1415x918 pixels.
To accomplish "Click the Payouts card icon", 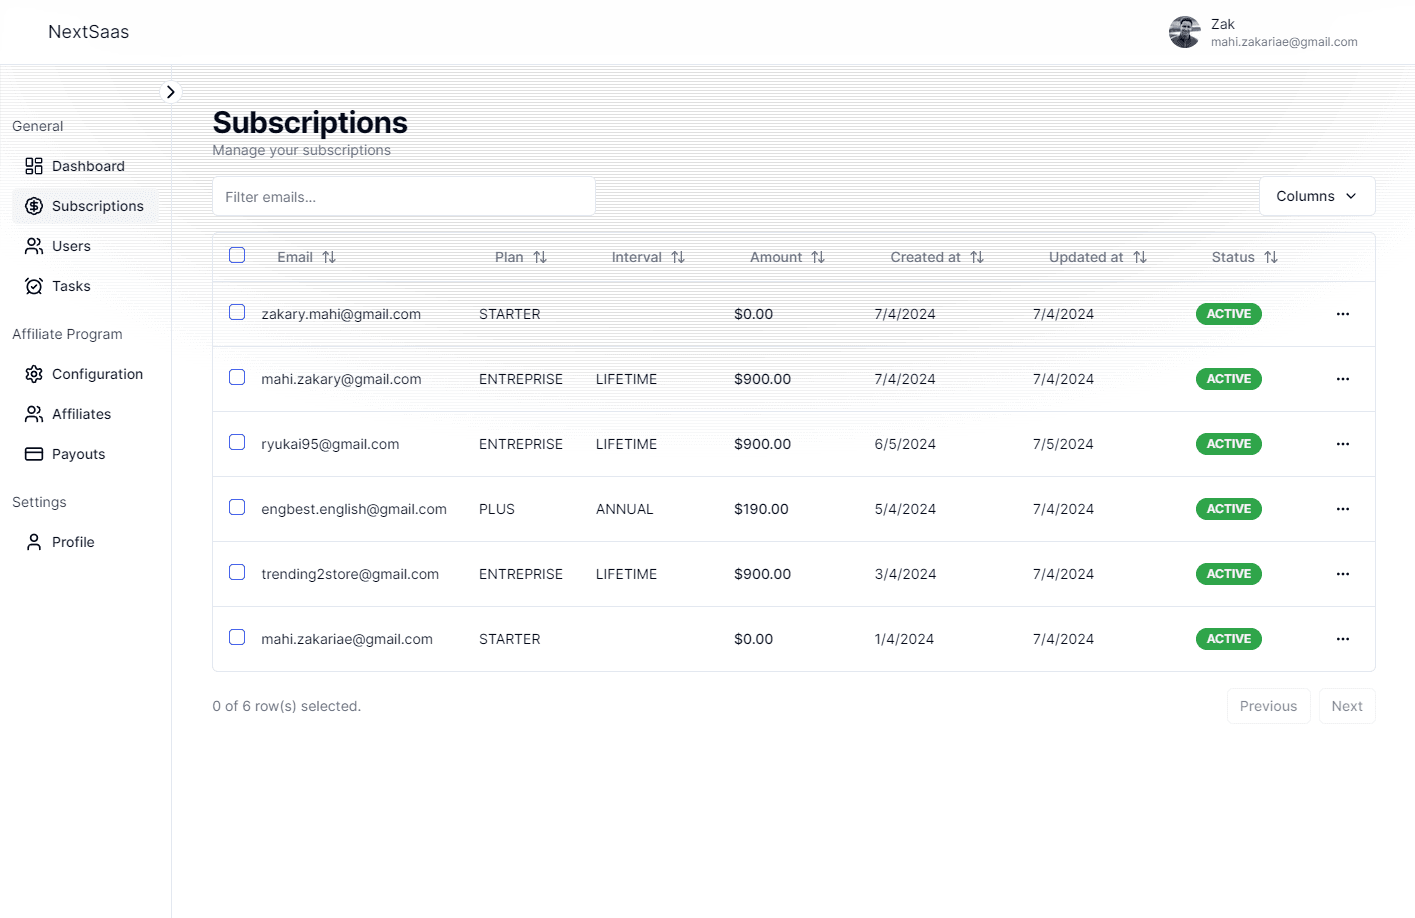I will (x=34, y=454).
